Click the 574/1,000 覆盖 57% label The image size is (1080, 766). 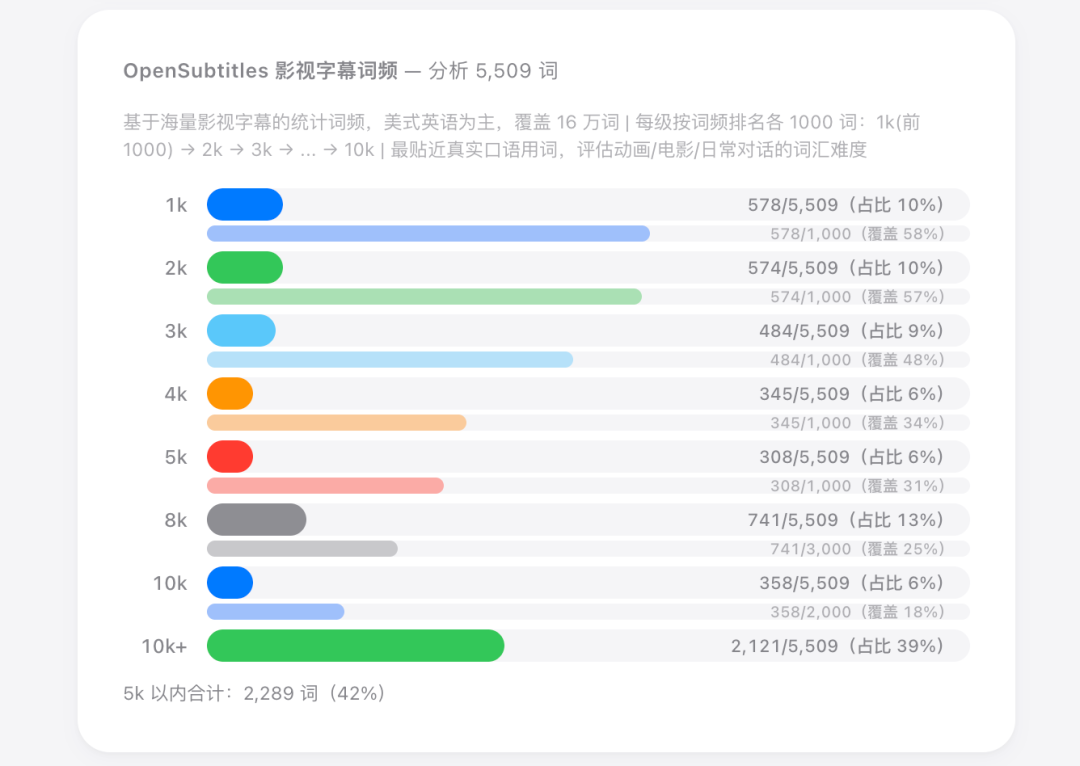click(x=857, y=297)
